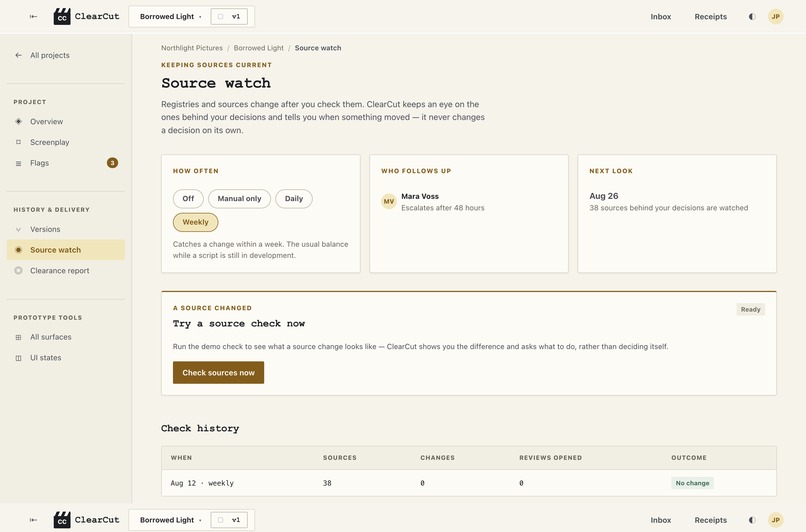
Task: Click the back arrow beside All projects
Action: tap(19, 55)
